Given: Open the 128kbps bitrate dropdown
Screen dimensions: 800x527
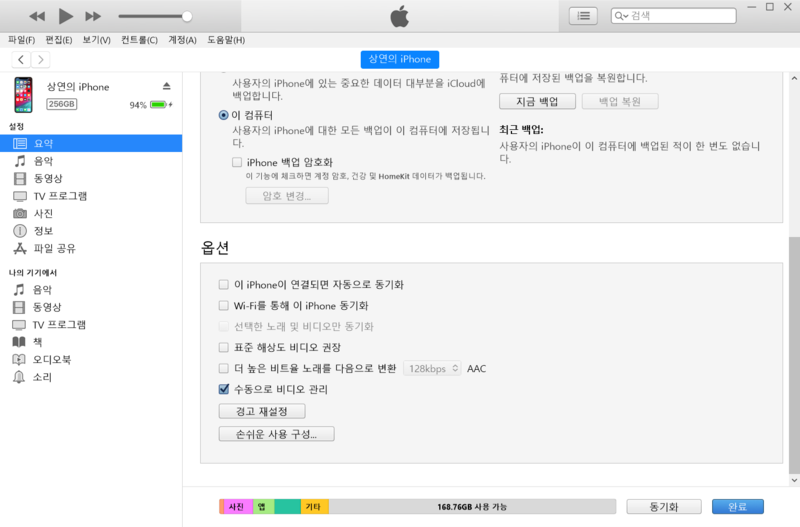Looking at the screenshot, I should click(x=432, y=368).
